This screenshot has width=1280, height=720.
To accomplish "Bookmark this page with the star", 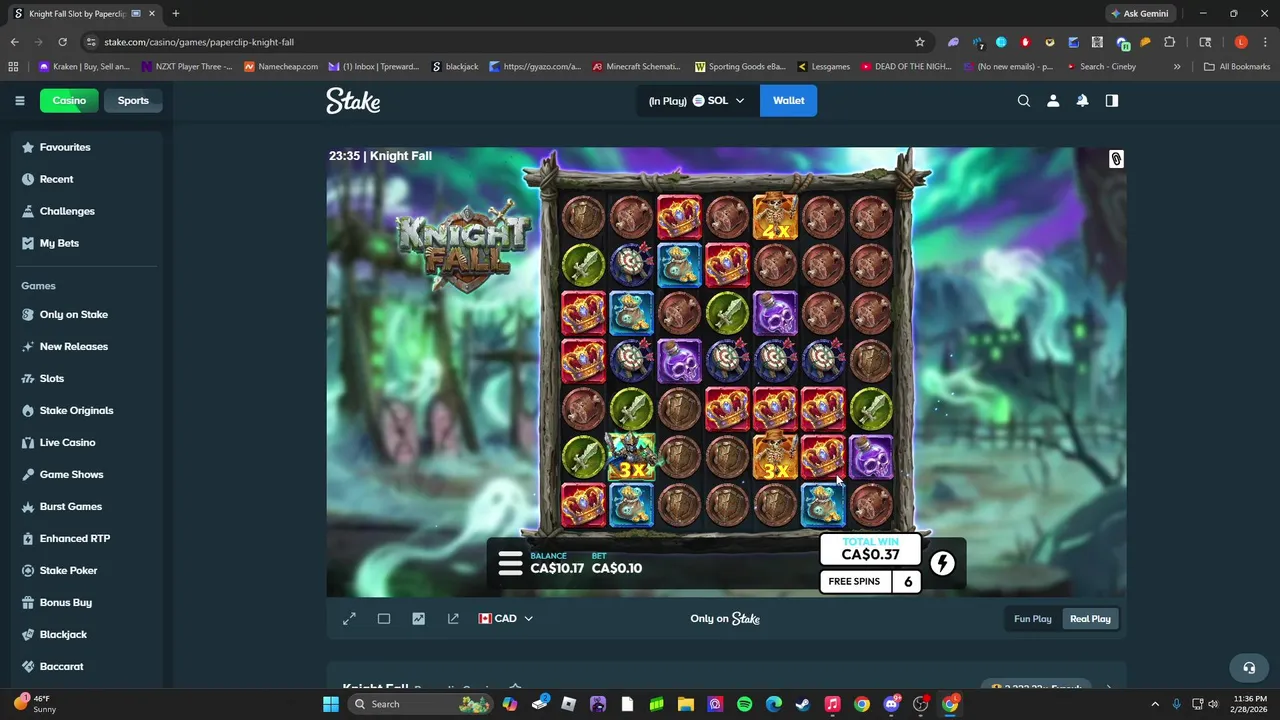I will coord(920,42).
